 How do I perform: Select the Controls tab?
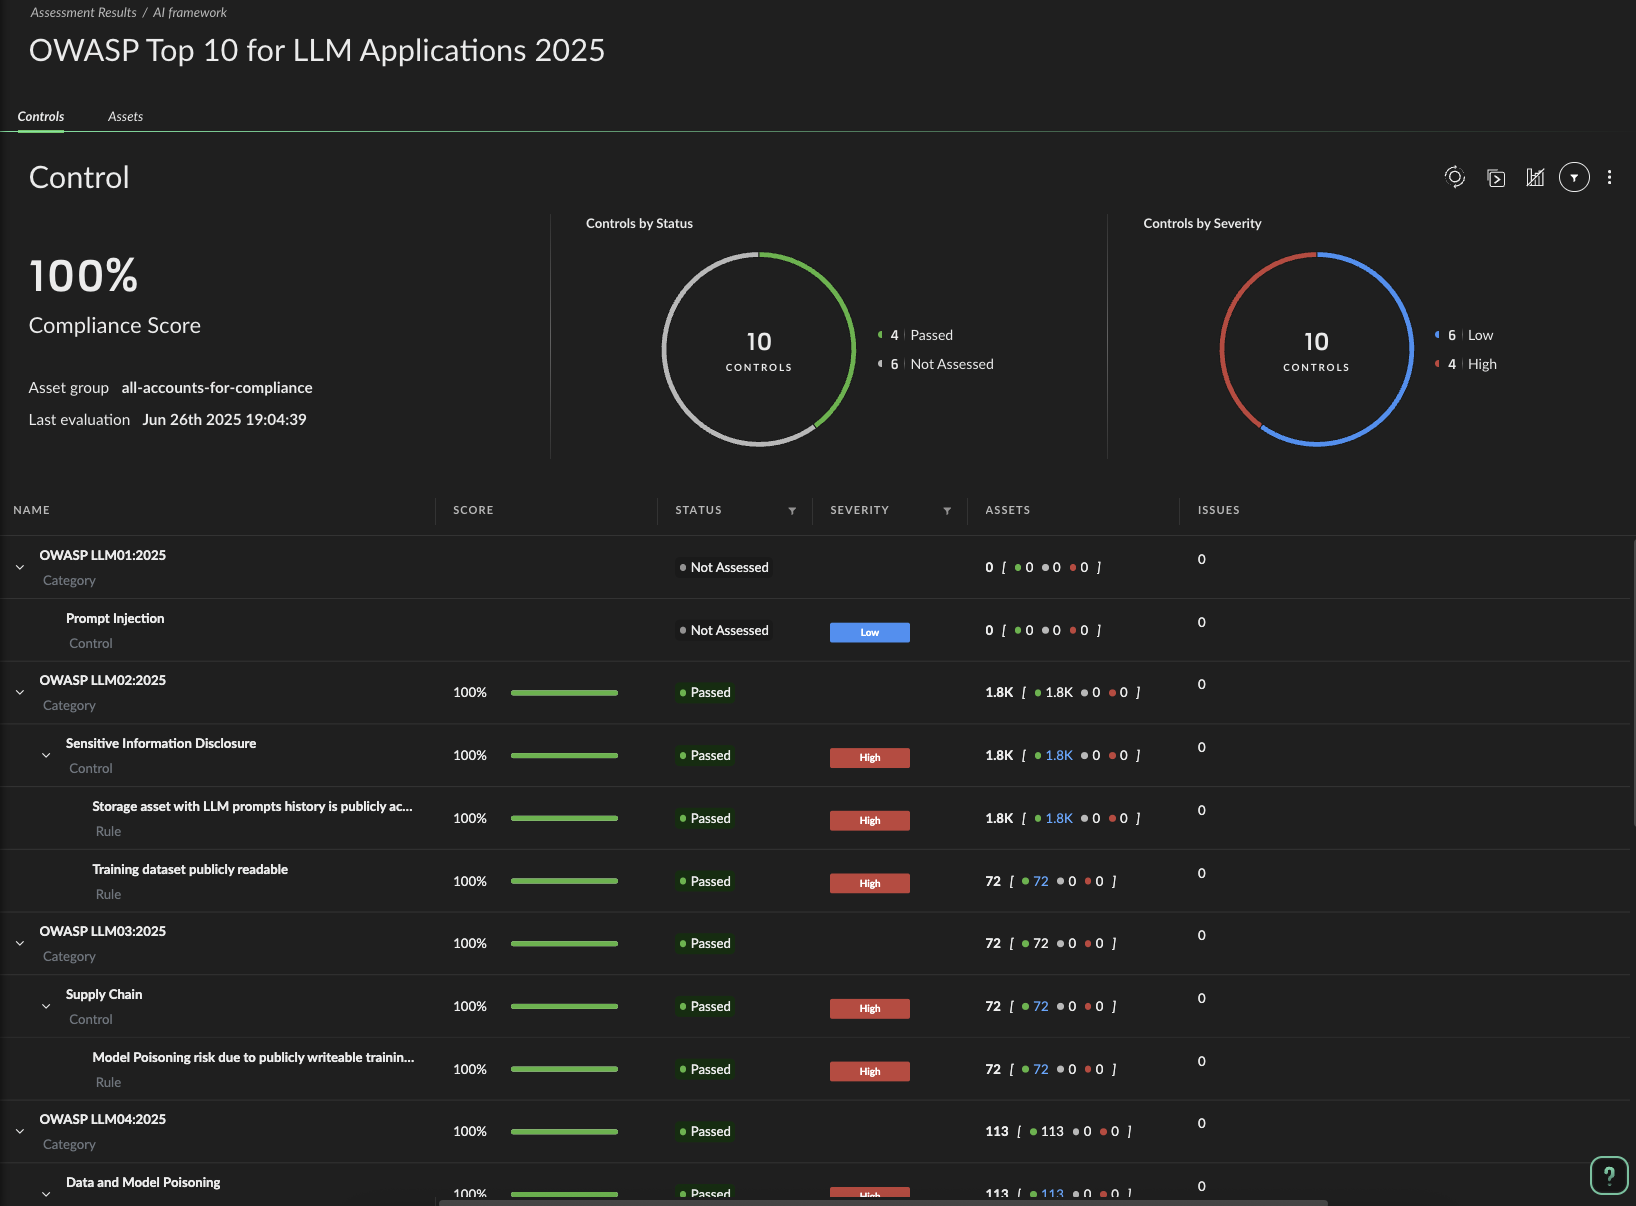click(41, 116)
